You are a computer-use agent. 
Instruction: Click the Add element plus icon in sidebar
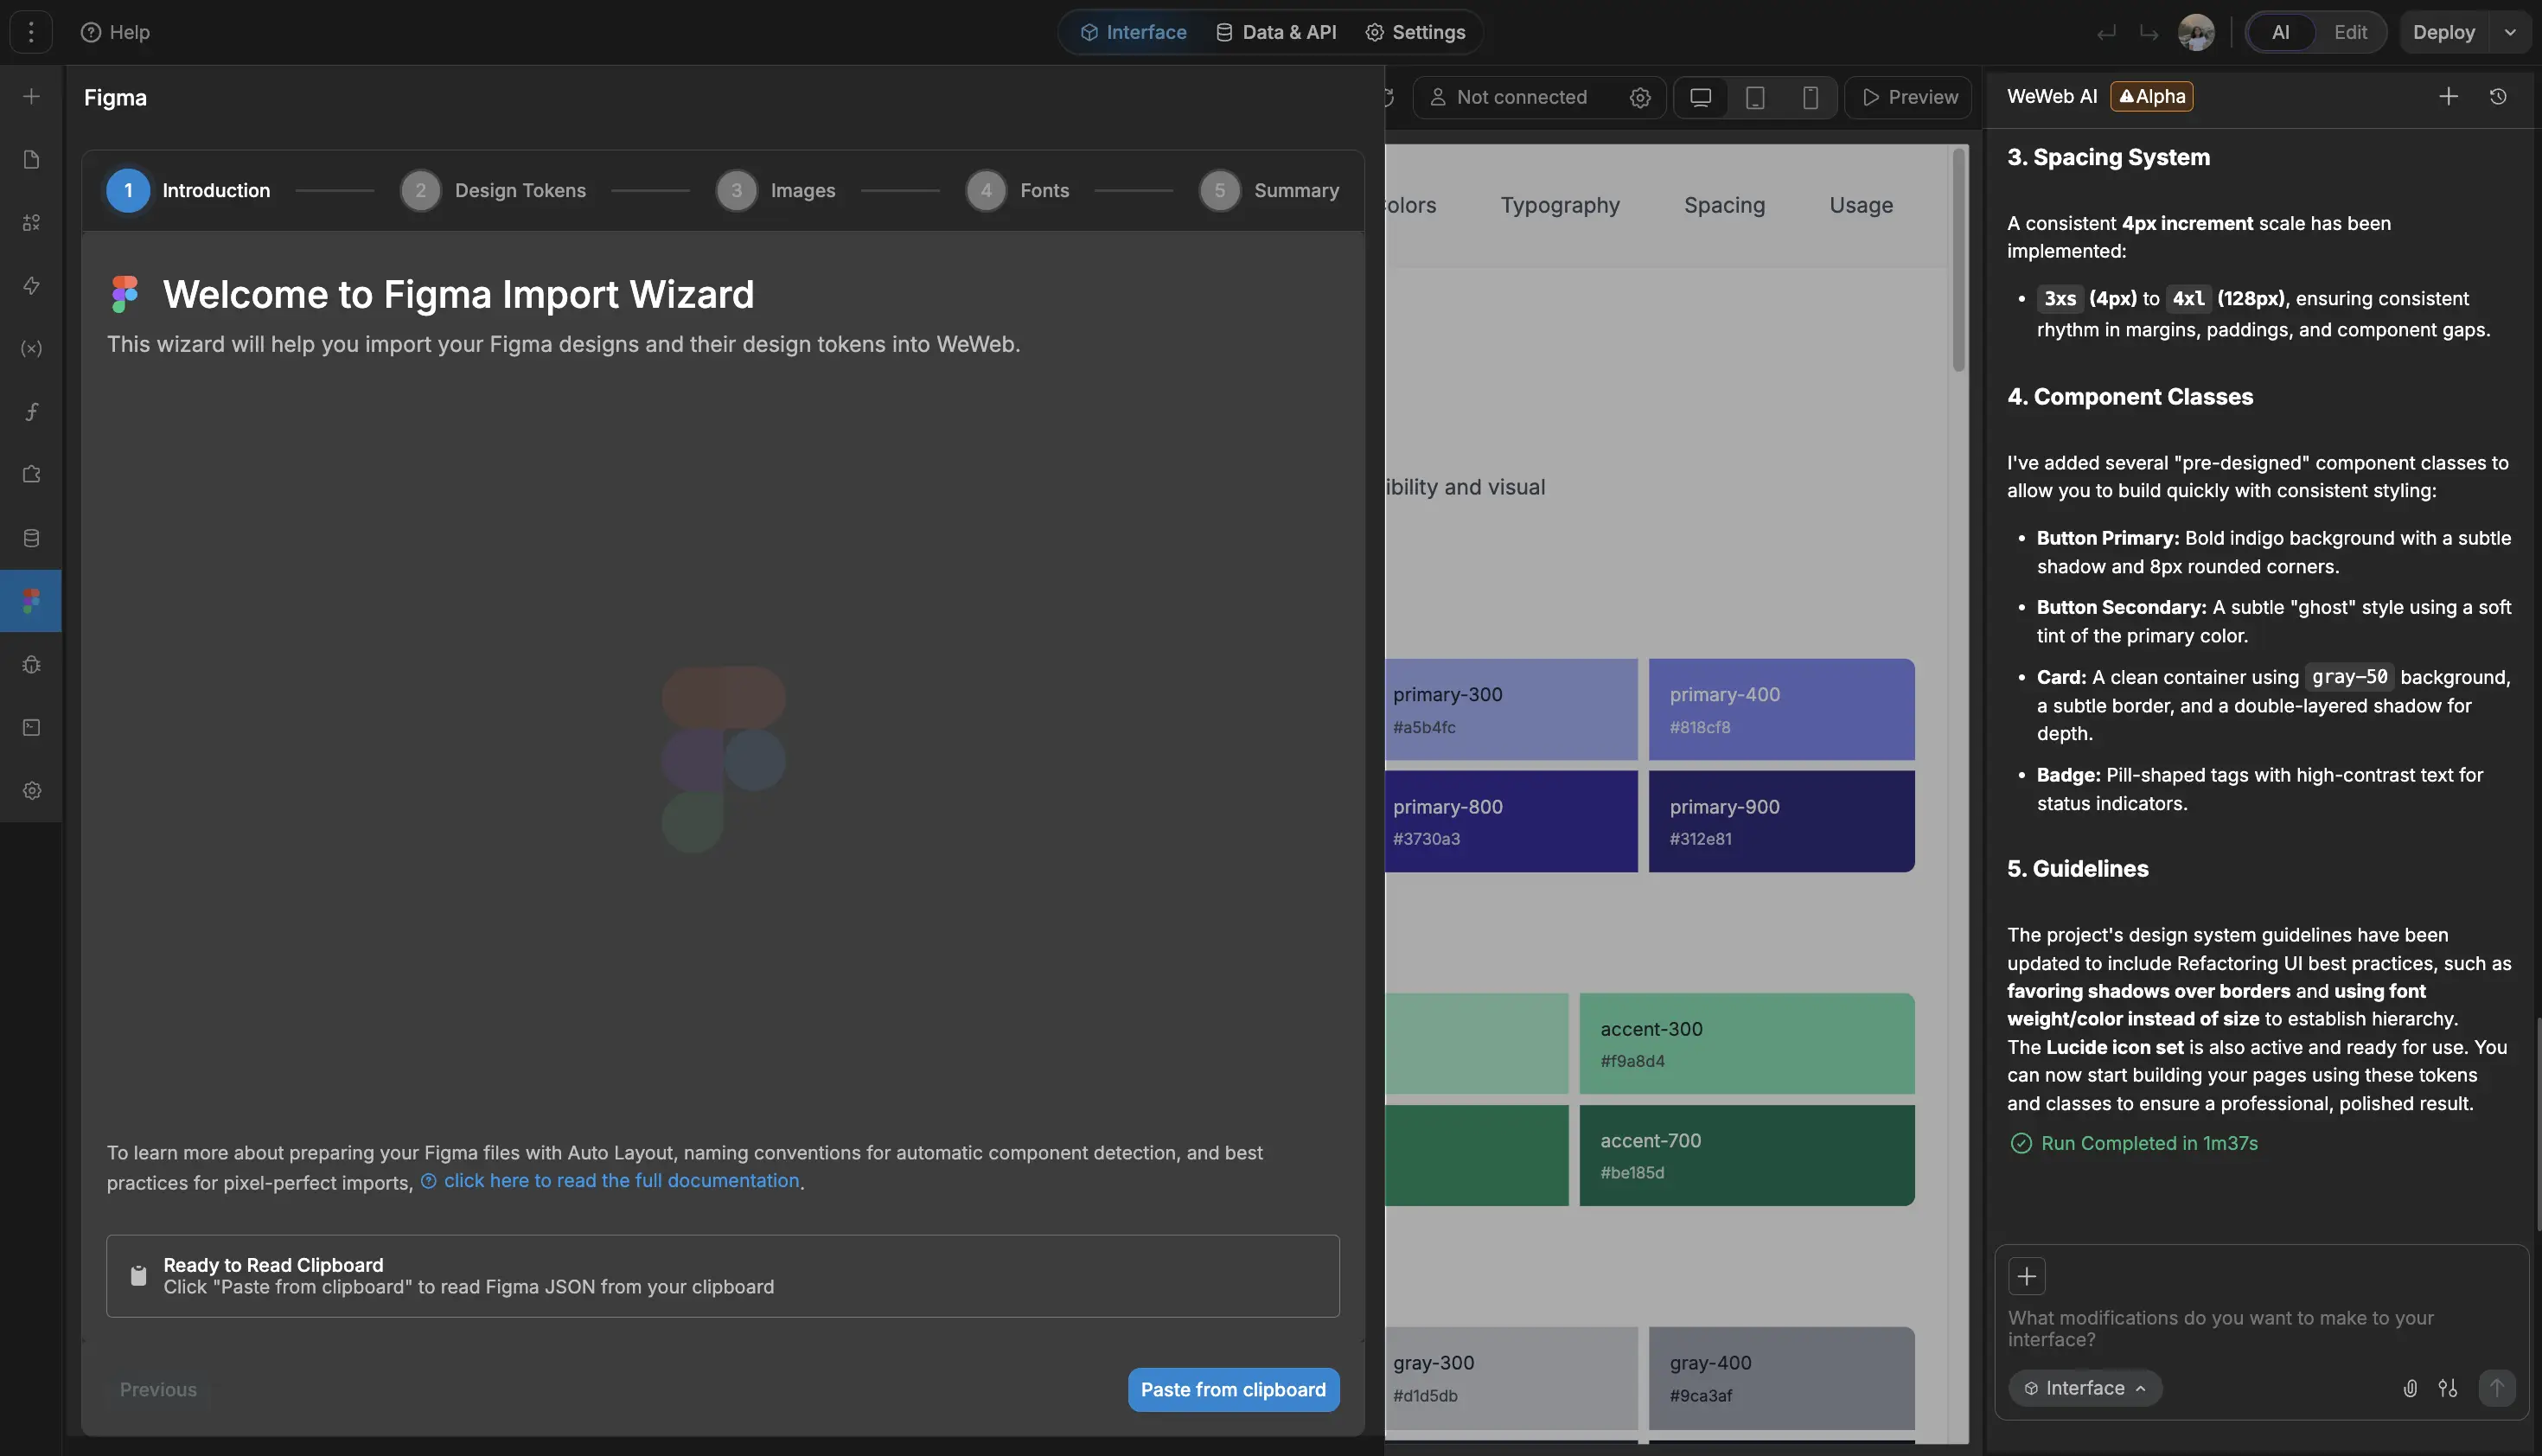click(31, 97)
